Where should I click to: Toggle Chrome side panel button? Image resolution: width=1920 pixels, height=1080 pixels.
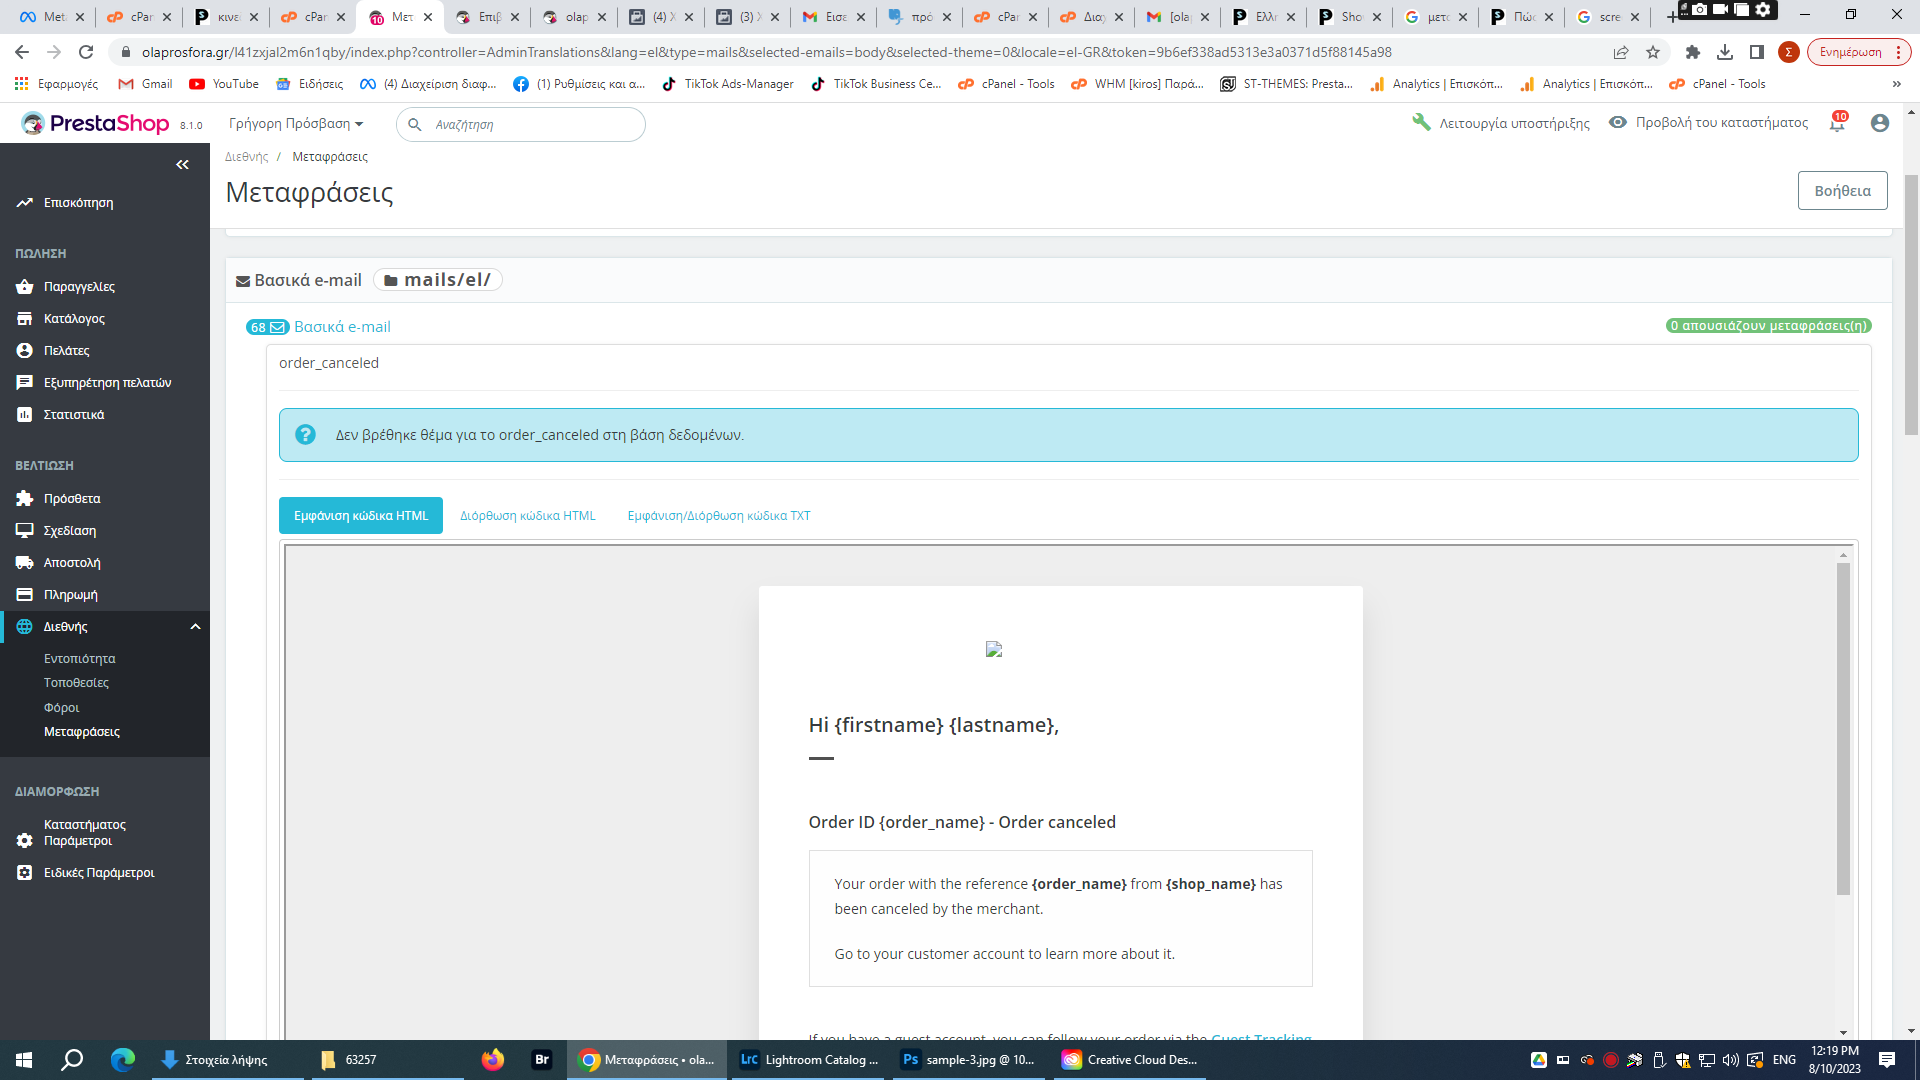pyautogui.click(x=1757, y=52)
